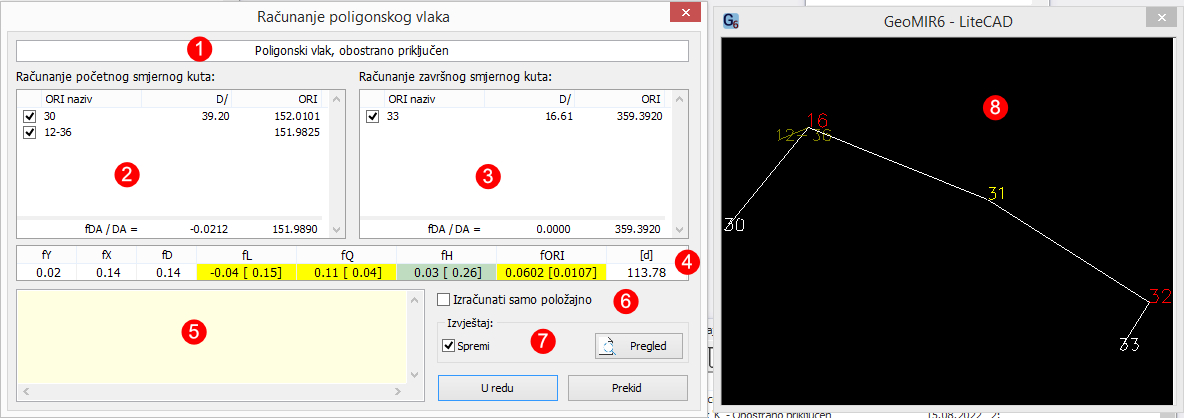Viewport: 1184px width, 418px height.
Task: Click the GeoMIR6 icon in LiteCAD title bar
Action: [731, 20]
